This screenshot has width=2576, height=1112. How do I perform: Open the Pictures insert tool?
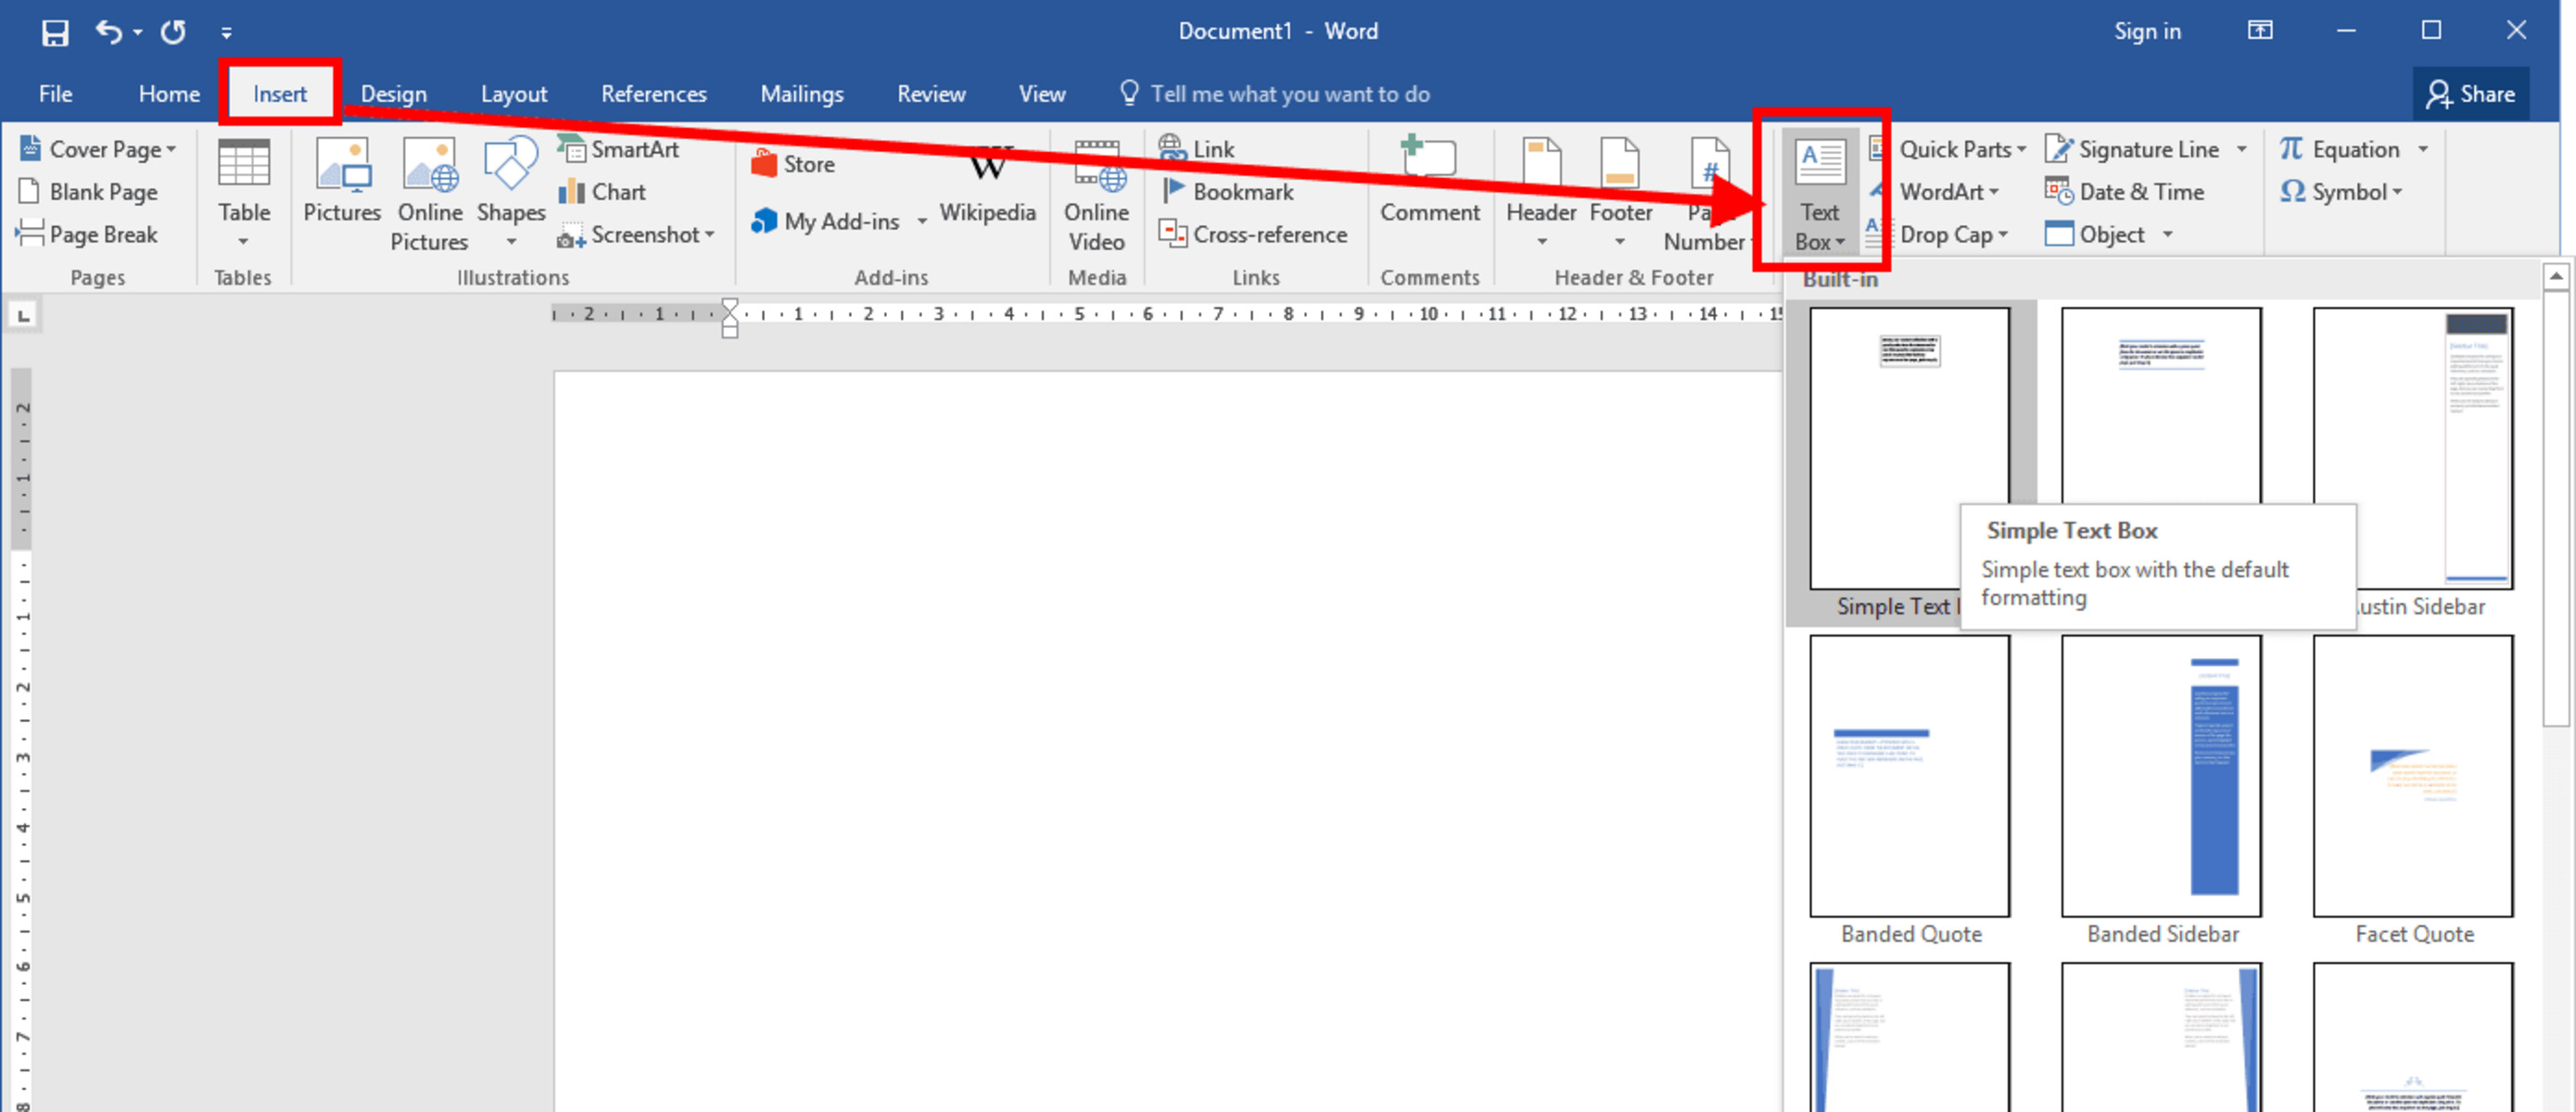click(x=342, y=190)
